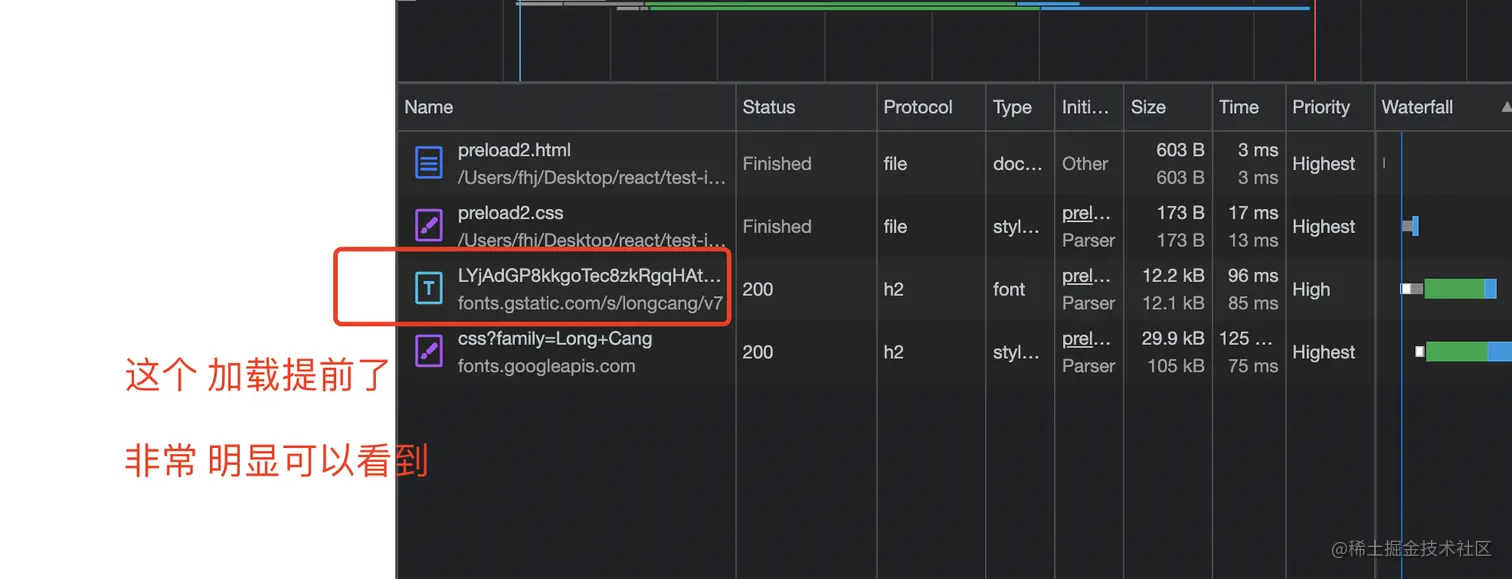Click the red load marker in timeline overview
The height and width of the screenshot is (579, 1512).
coord(1315,40)
